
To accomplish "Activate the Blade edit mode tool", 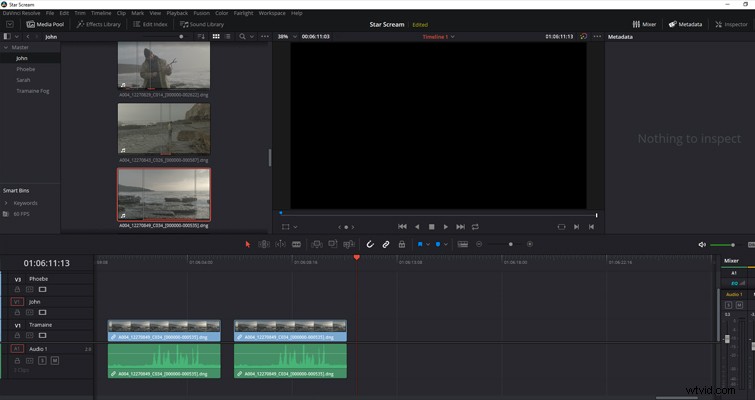I will pyautogui.click(x=296, y=244).
